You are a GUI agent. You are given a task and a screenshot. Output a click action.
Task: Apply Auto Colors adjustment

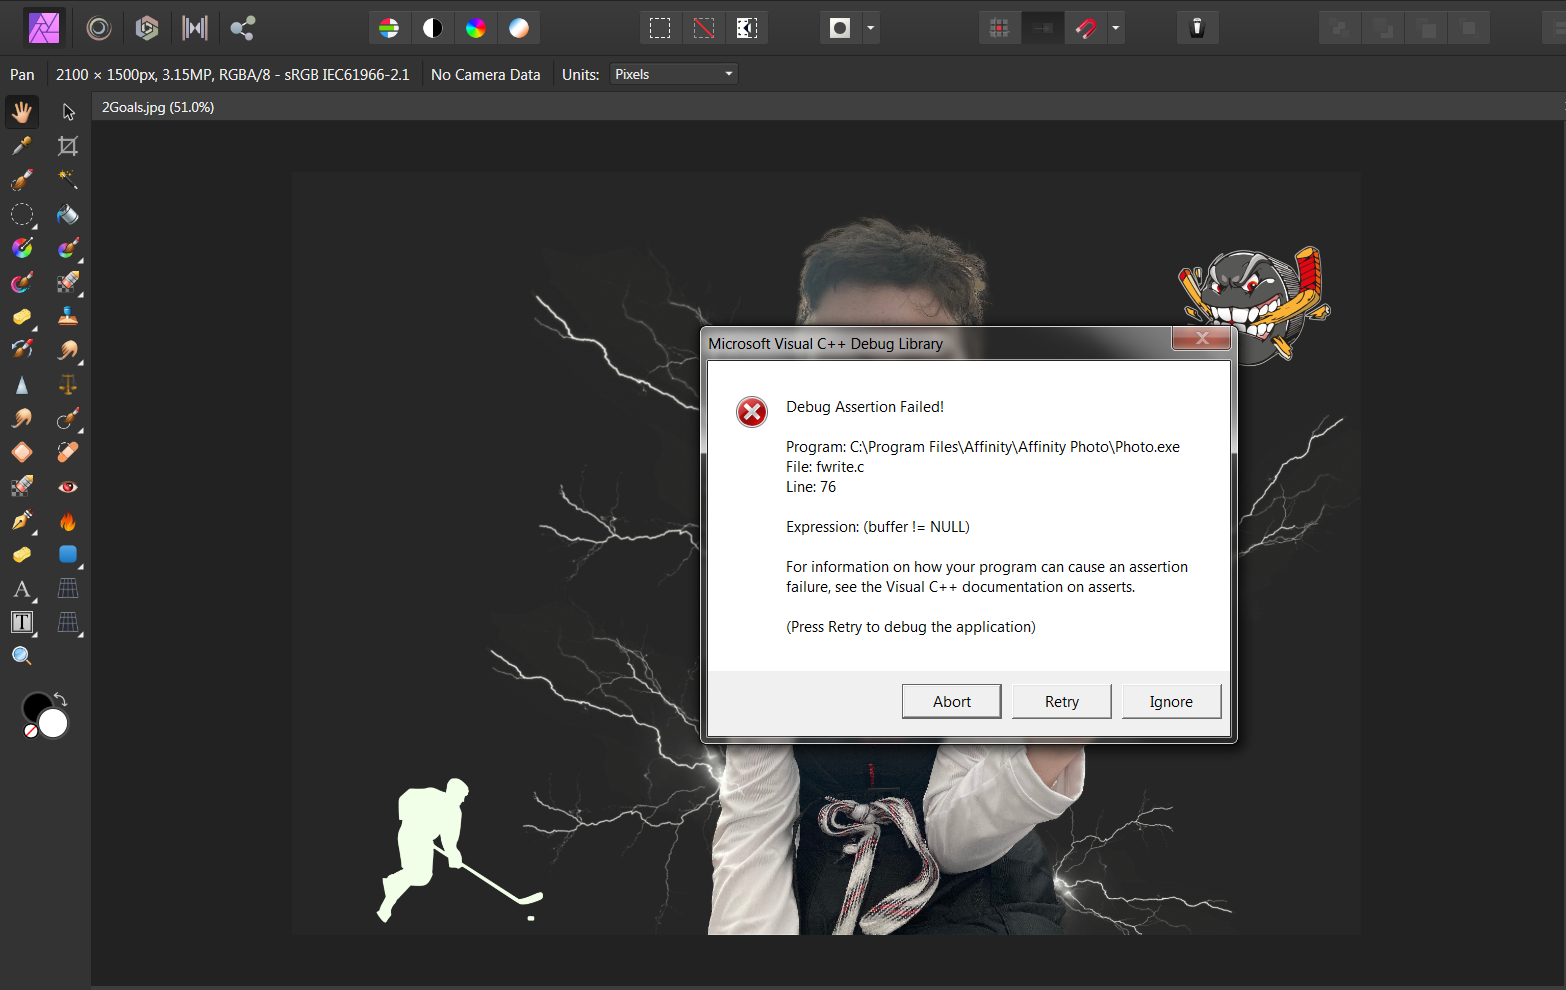[x=476, y=28]
